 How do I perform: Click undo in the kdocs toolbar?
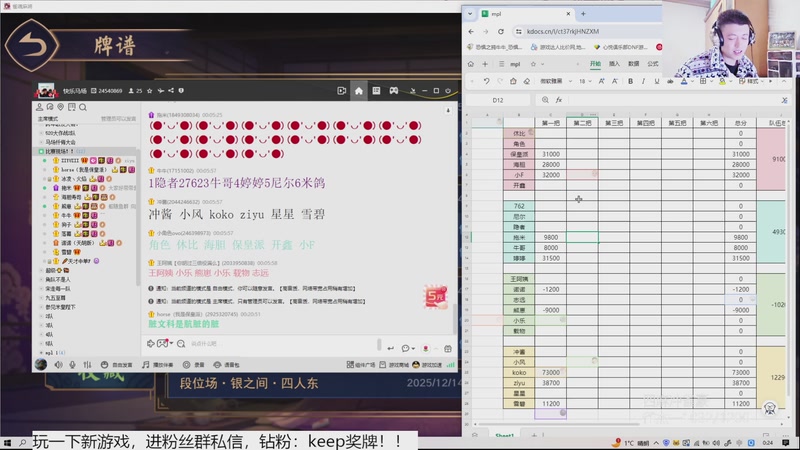(486, 81)
